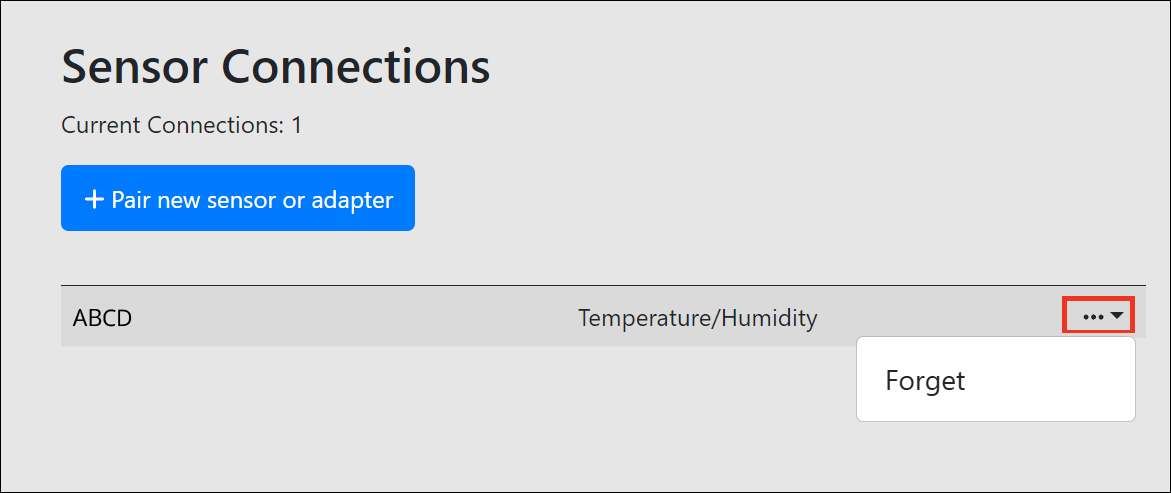
Task: Start pairing a new sensor or adapter
Action: 238,199
